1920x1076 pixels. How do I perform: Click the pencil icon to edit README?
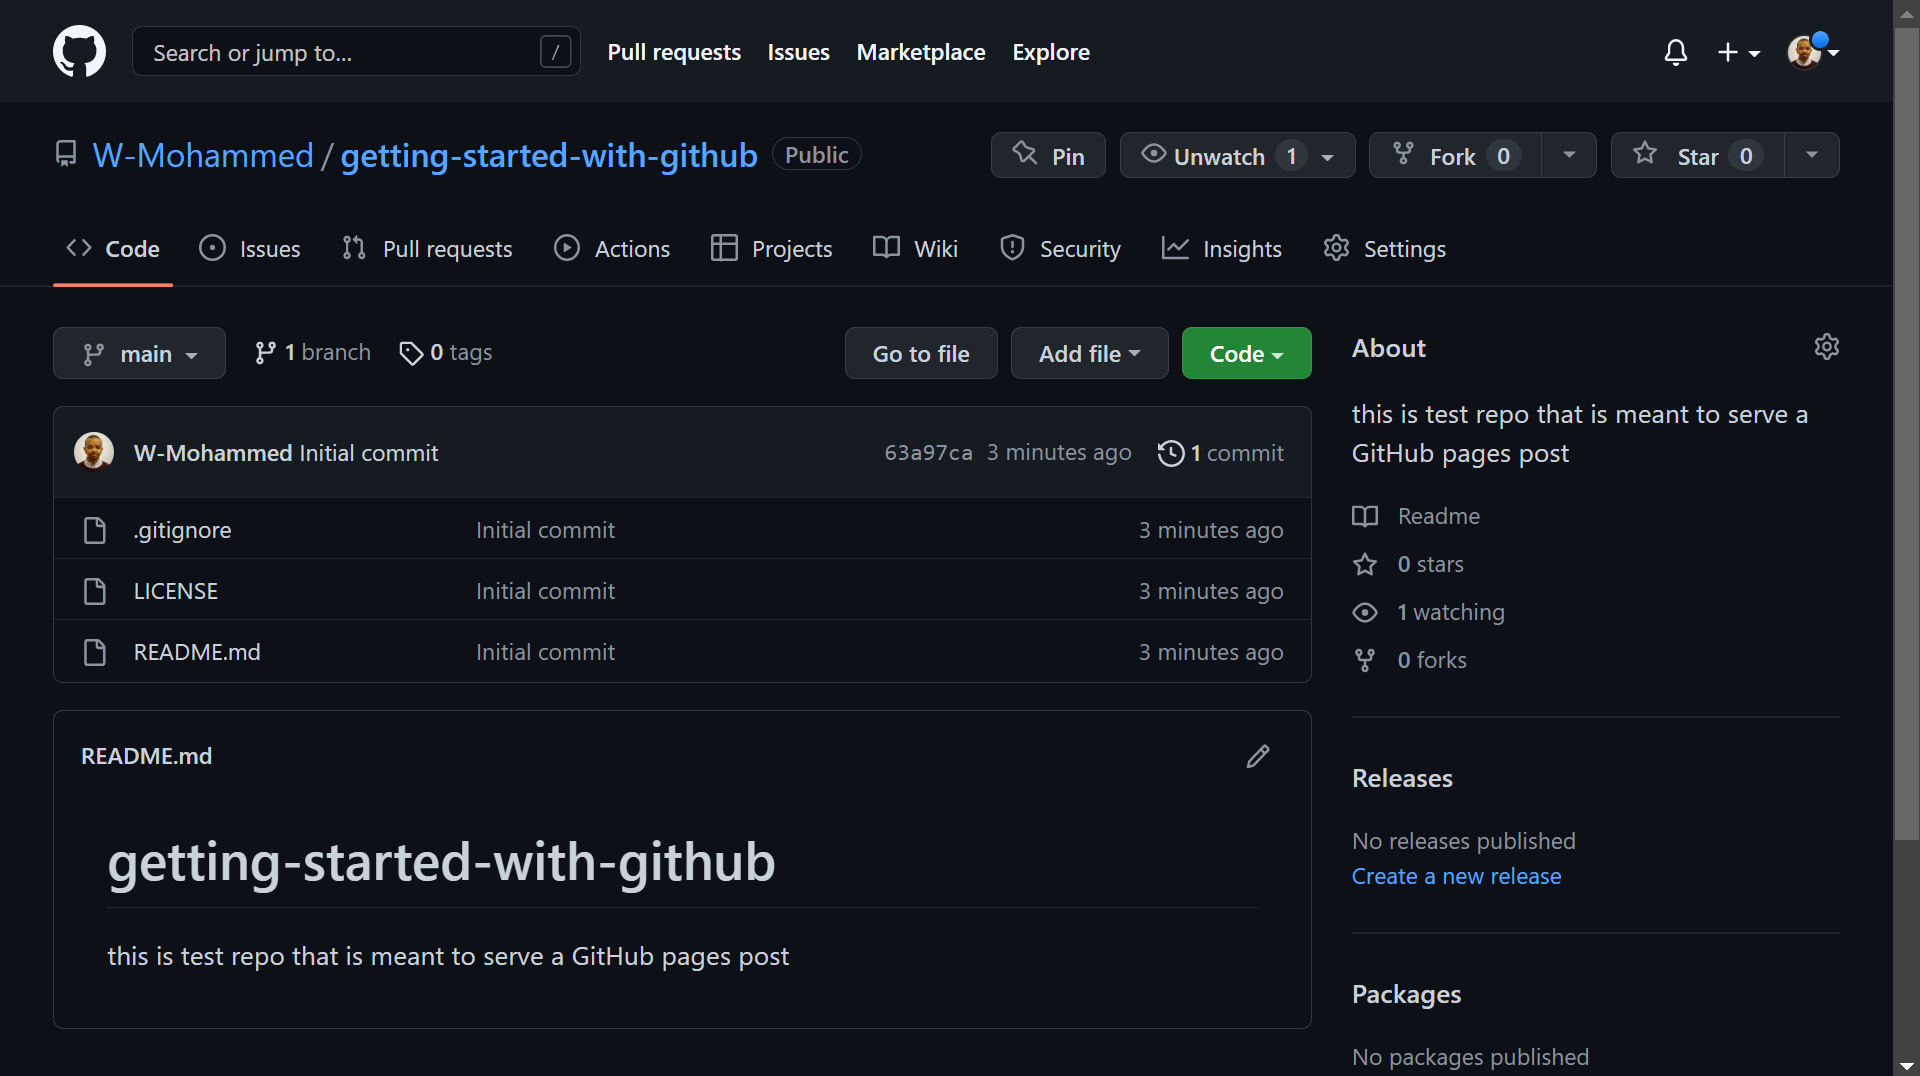[1257, 756]
